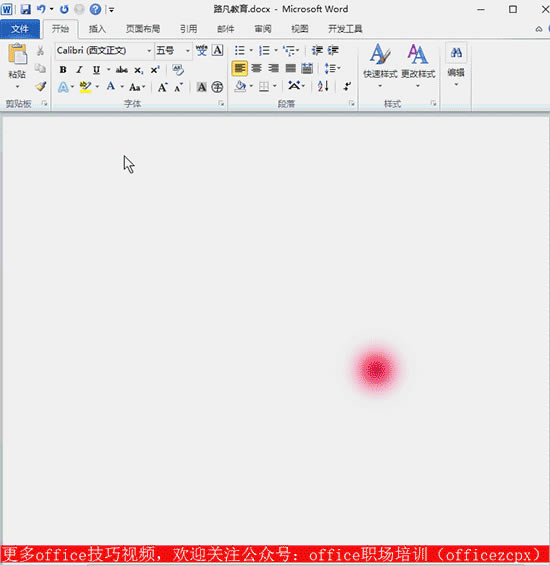Increase paragraph indent
The image size is (550, 566).
click(333, 50)
